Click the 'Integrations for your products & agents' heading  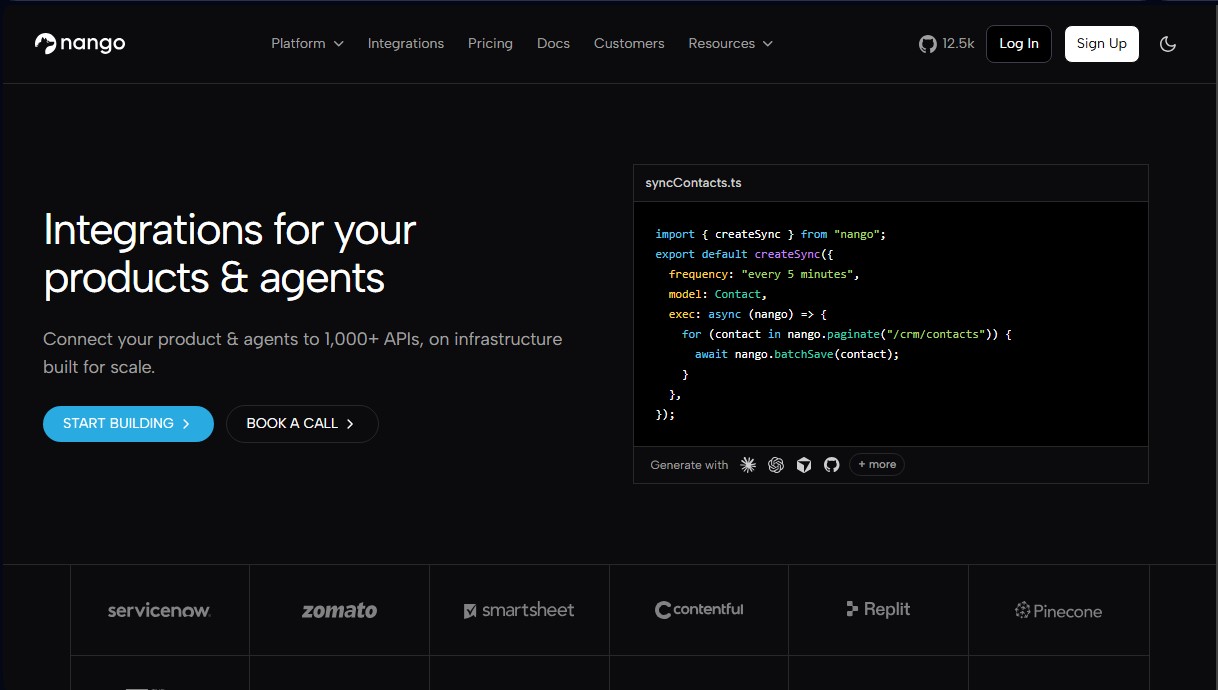coord(230,254)
